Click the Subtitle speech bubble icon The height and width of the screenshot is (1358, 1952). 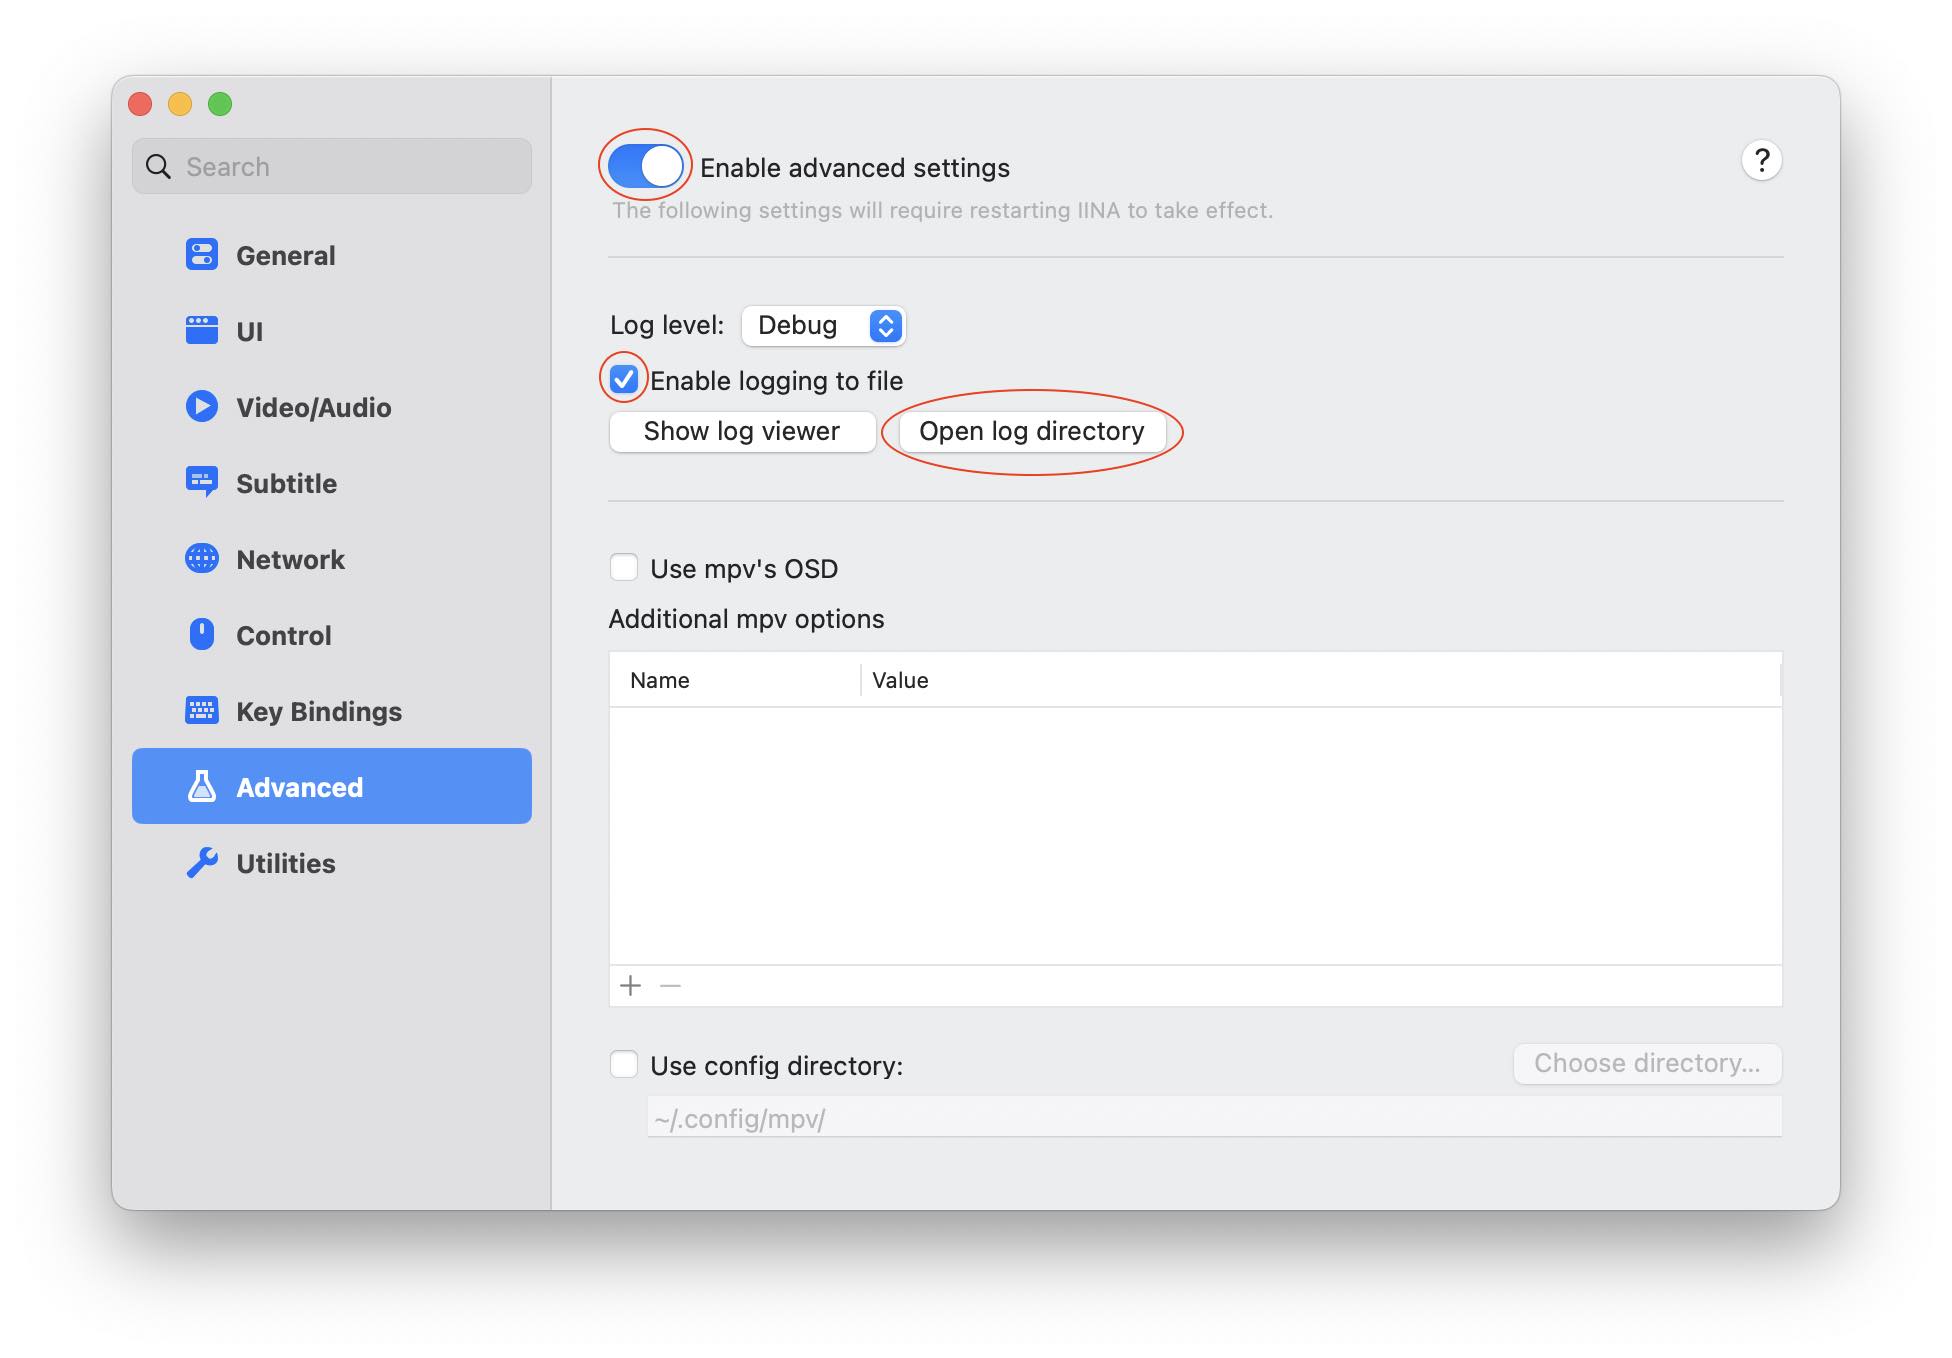click(x=202, y=482)
